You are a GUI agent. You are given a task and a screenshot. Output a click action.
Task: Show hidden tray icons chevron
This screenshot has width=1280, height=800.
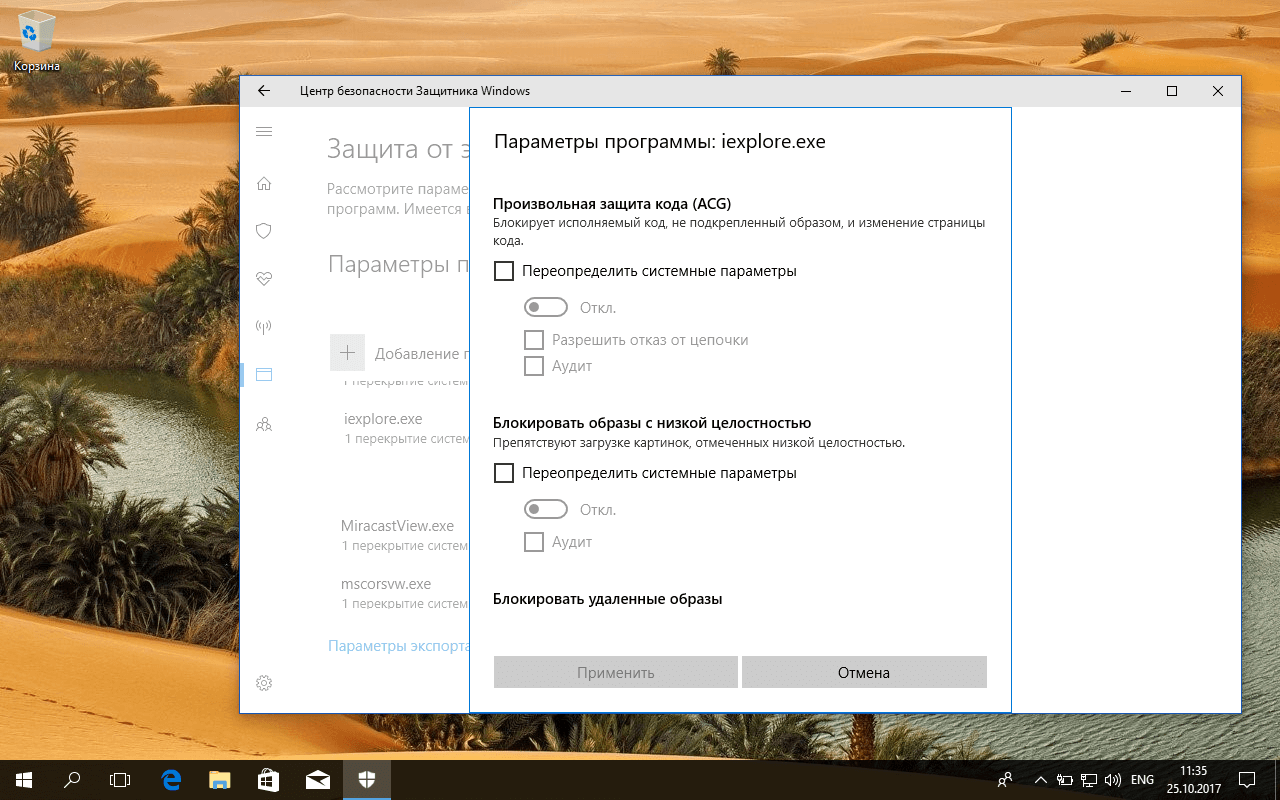tap(1041, 779)
